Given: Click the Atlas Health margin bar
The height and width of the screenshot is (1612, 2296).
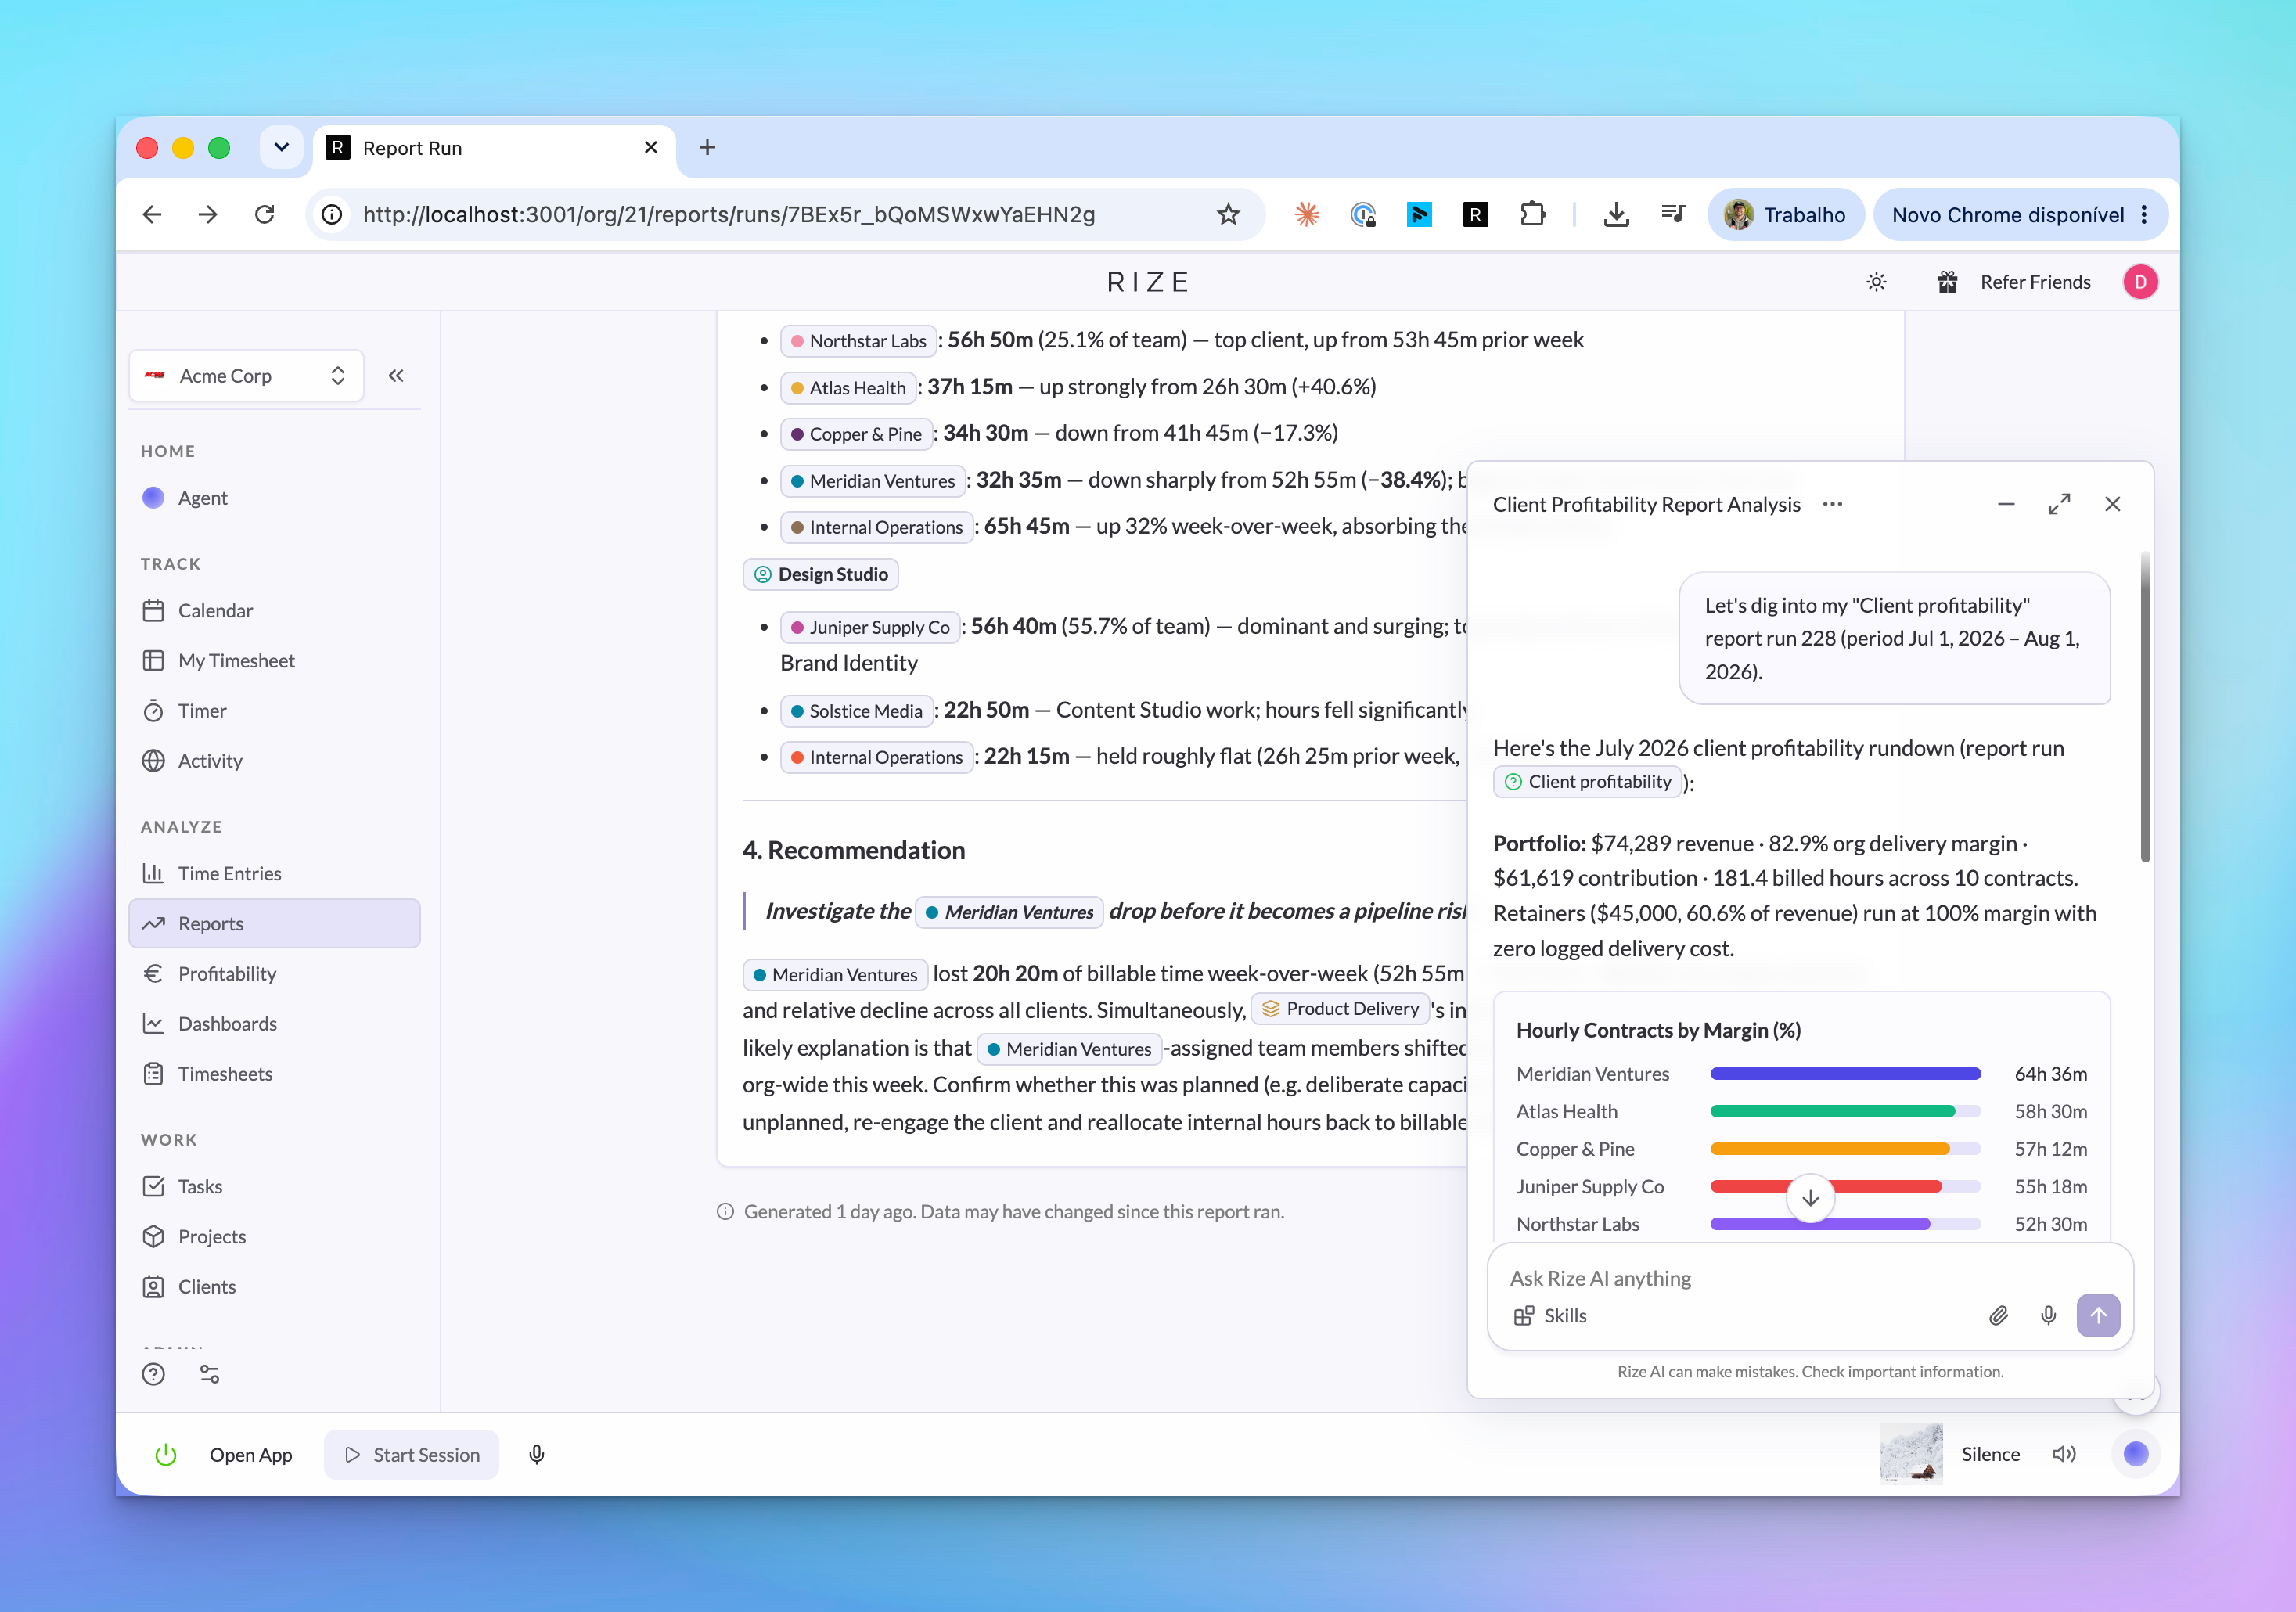Looking at the screenshot, I should 1846,1112.
